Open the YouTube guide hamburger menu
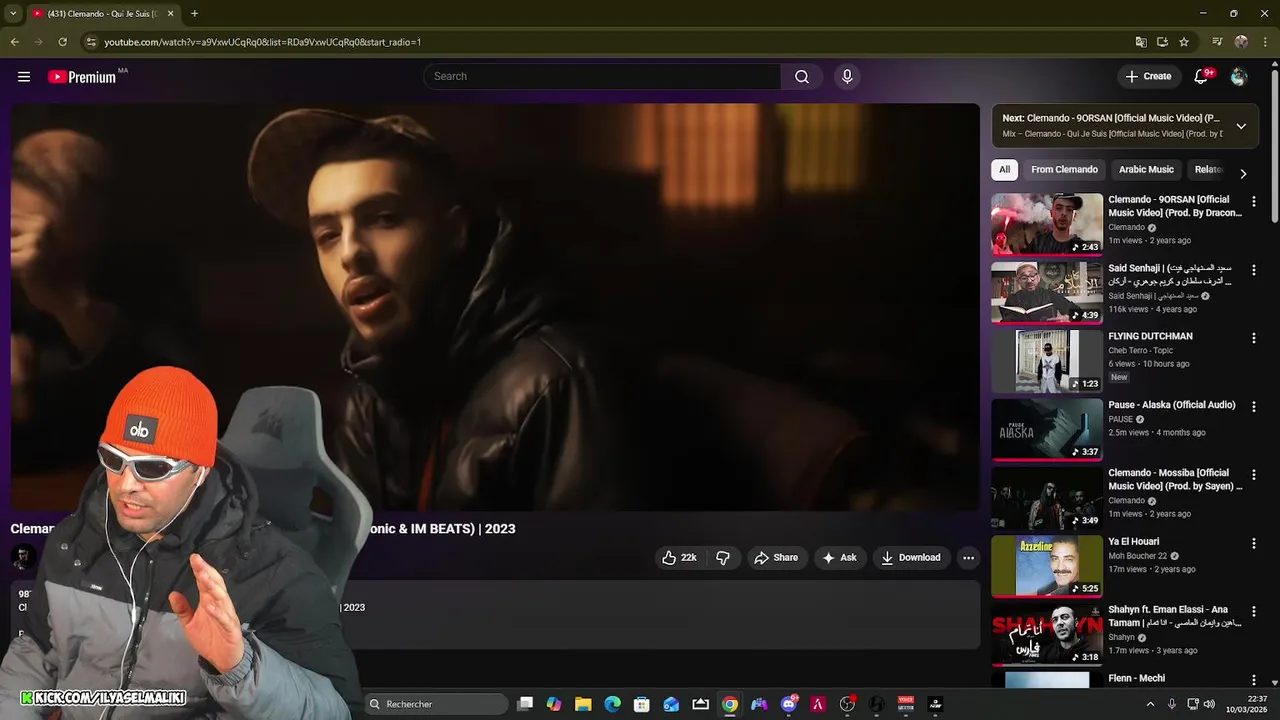The height and width of the screenshot is (720, 1280). (24, 77)
